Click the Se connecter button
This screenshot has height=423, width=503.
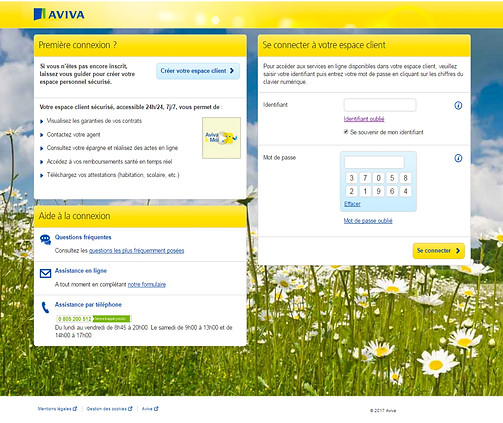tap(439, 251)
